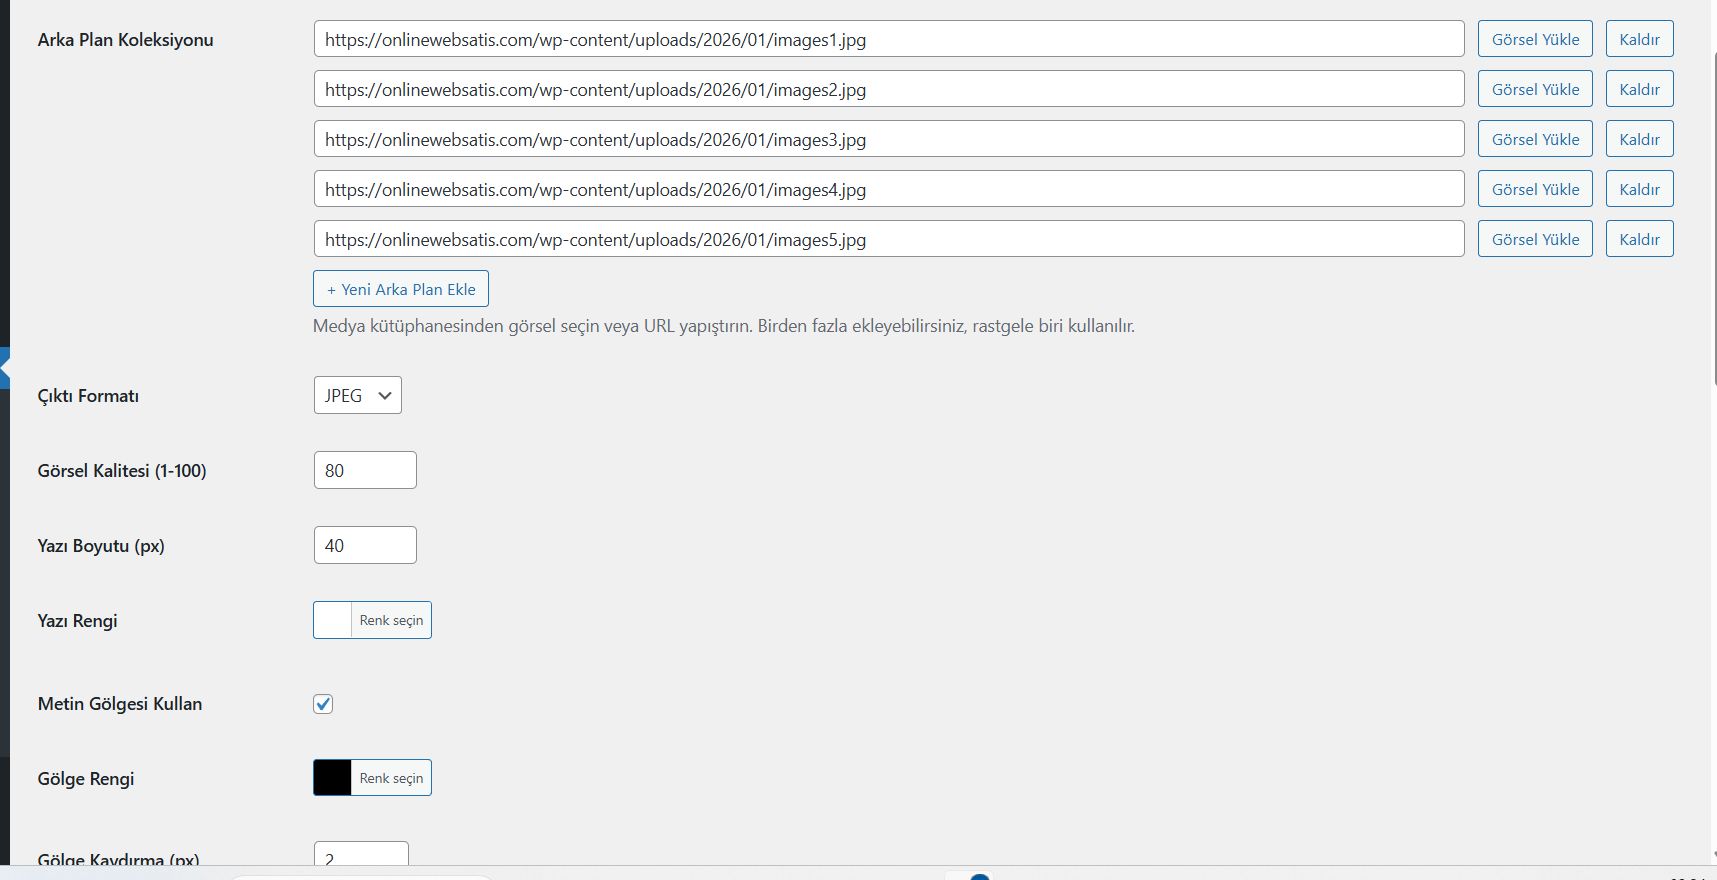Click Görsel Yükle for images4.jpg row

click(1535, 189)
